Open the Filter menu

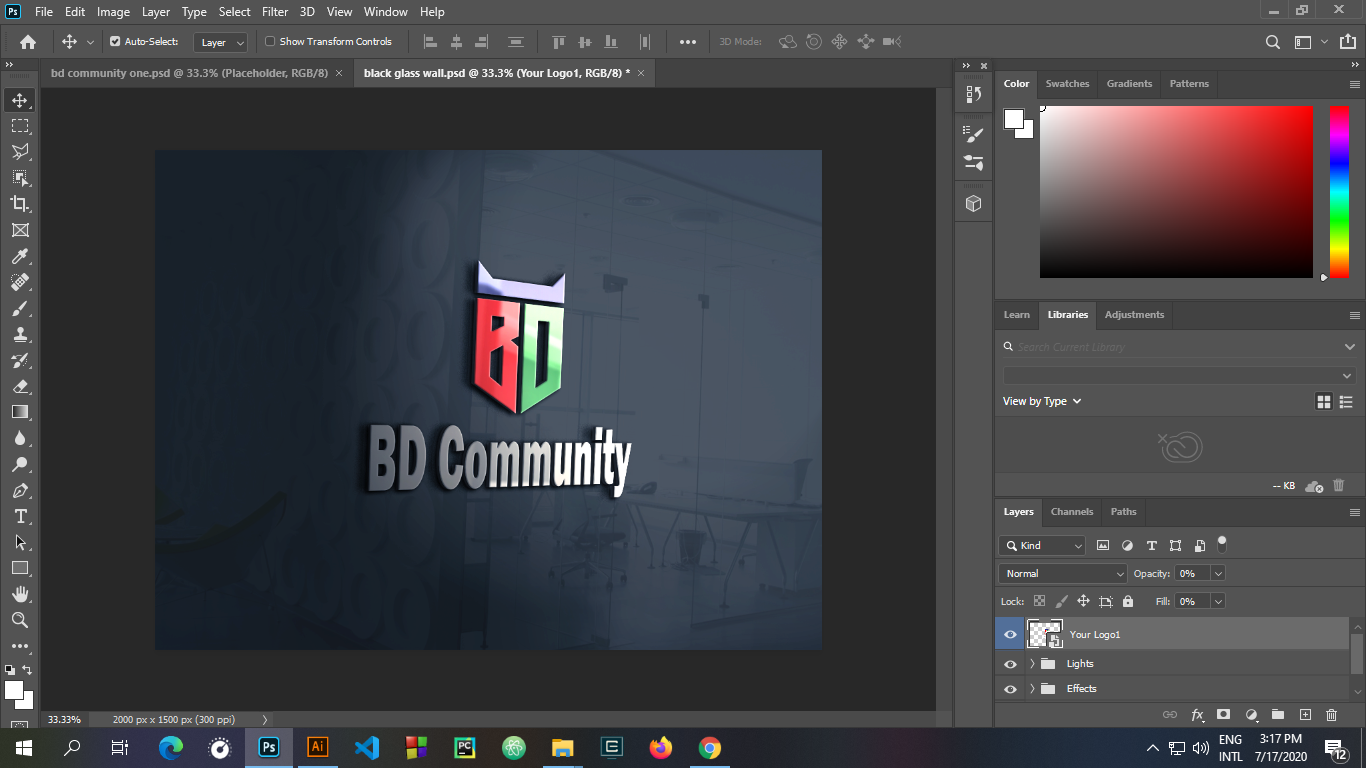275,12
